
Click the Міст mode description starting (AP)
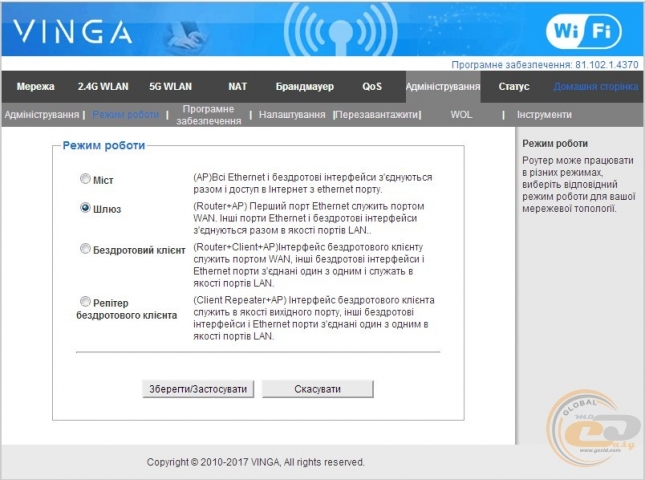(313, 183)
